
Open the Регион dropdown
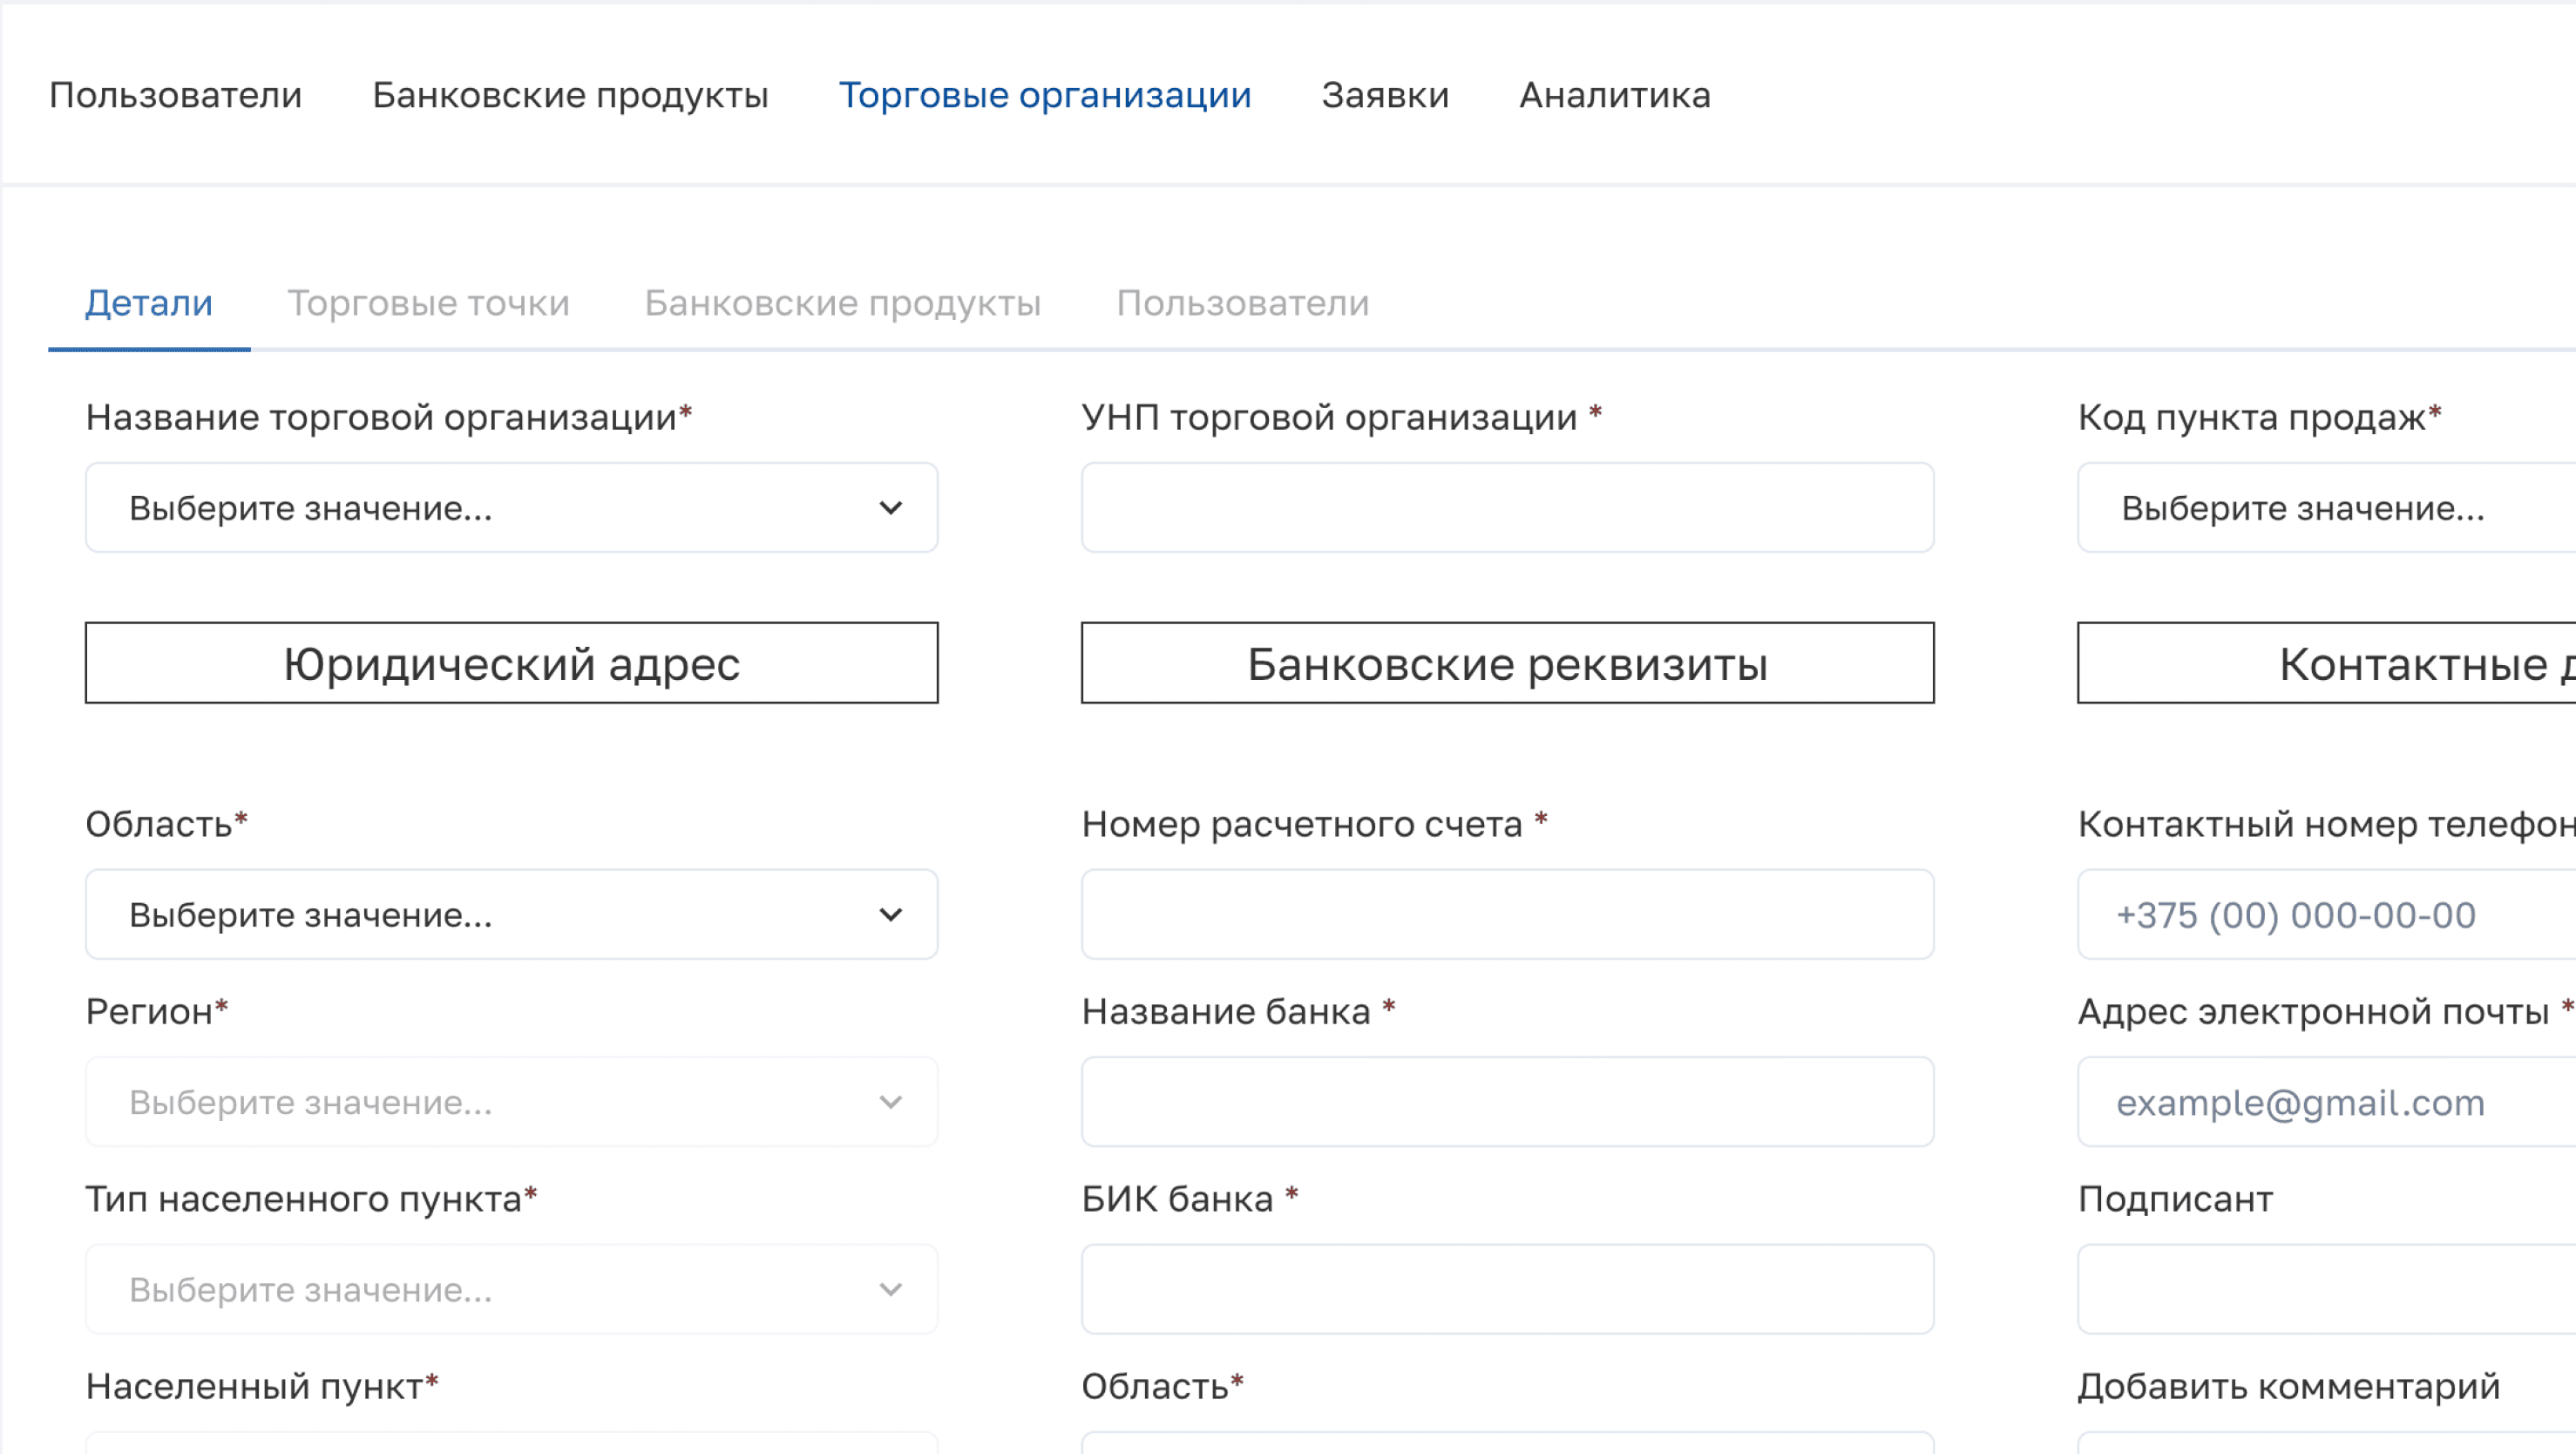[511, 1102]
